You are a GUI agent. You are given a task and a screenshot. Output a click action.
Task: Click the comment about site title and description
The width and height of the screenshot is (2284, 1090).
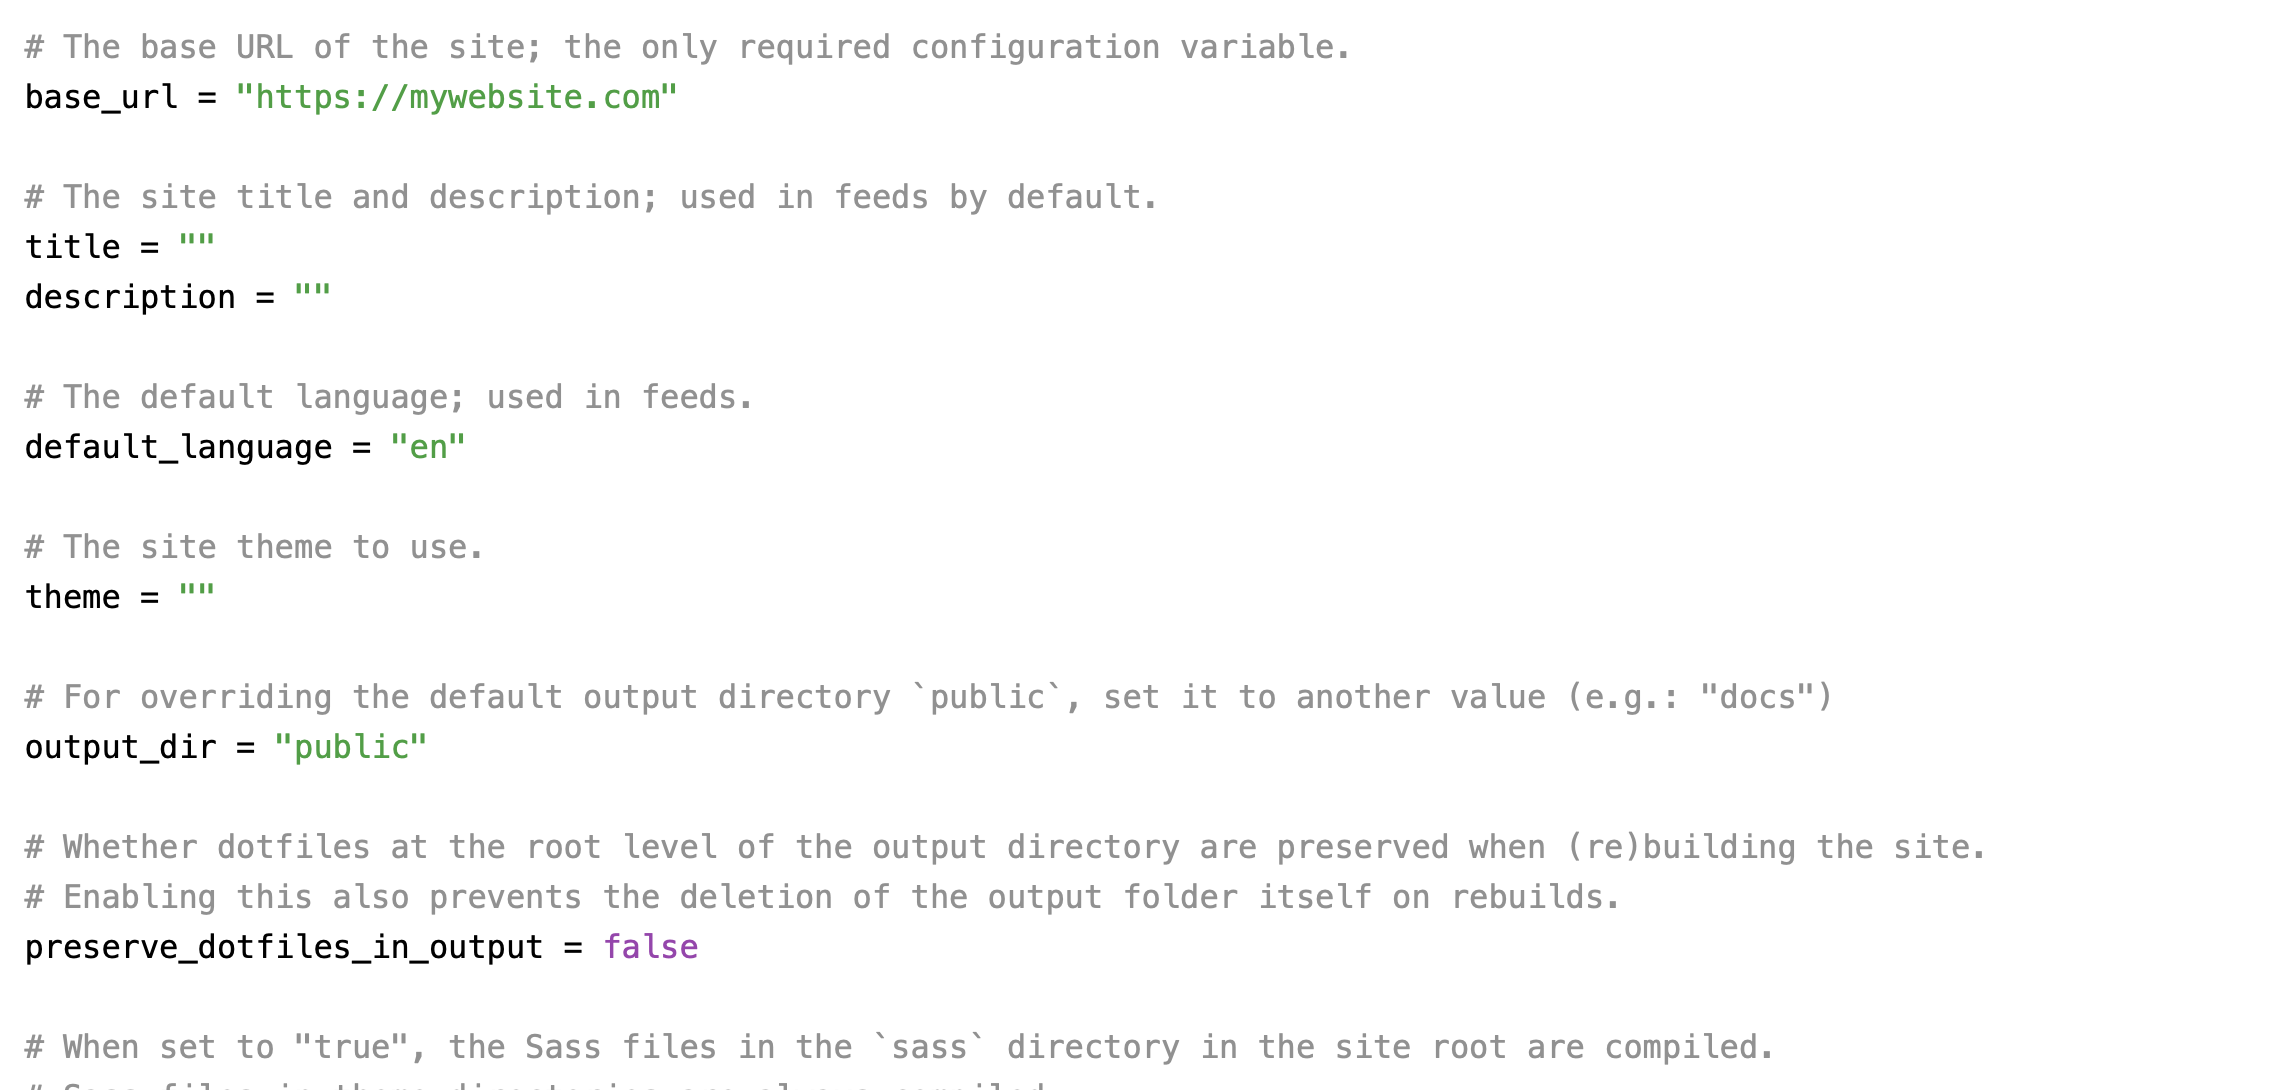591,197
